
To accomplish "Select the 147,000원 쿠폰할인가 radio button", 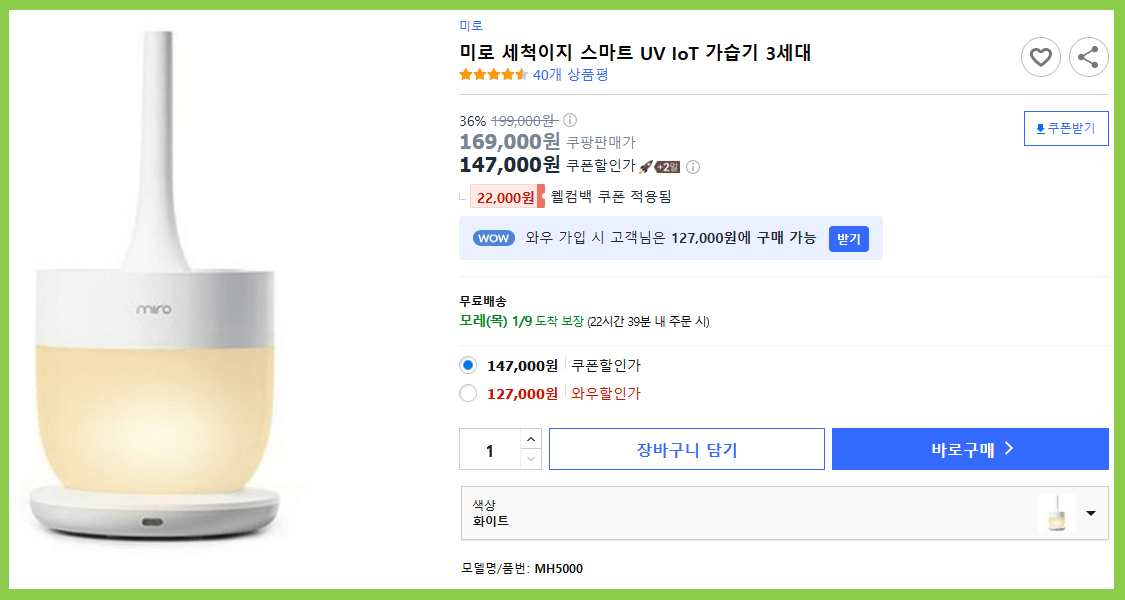I will point(467,367).
